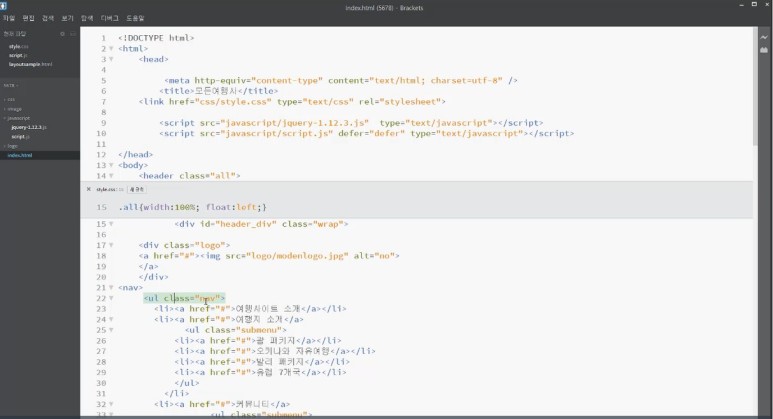Collapse the html tag at line 2

tap(111, 49)
